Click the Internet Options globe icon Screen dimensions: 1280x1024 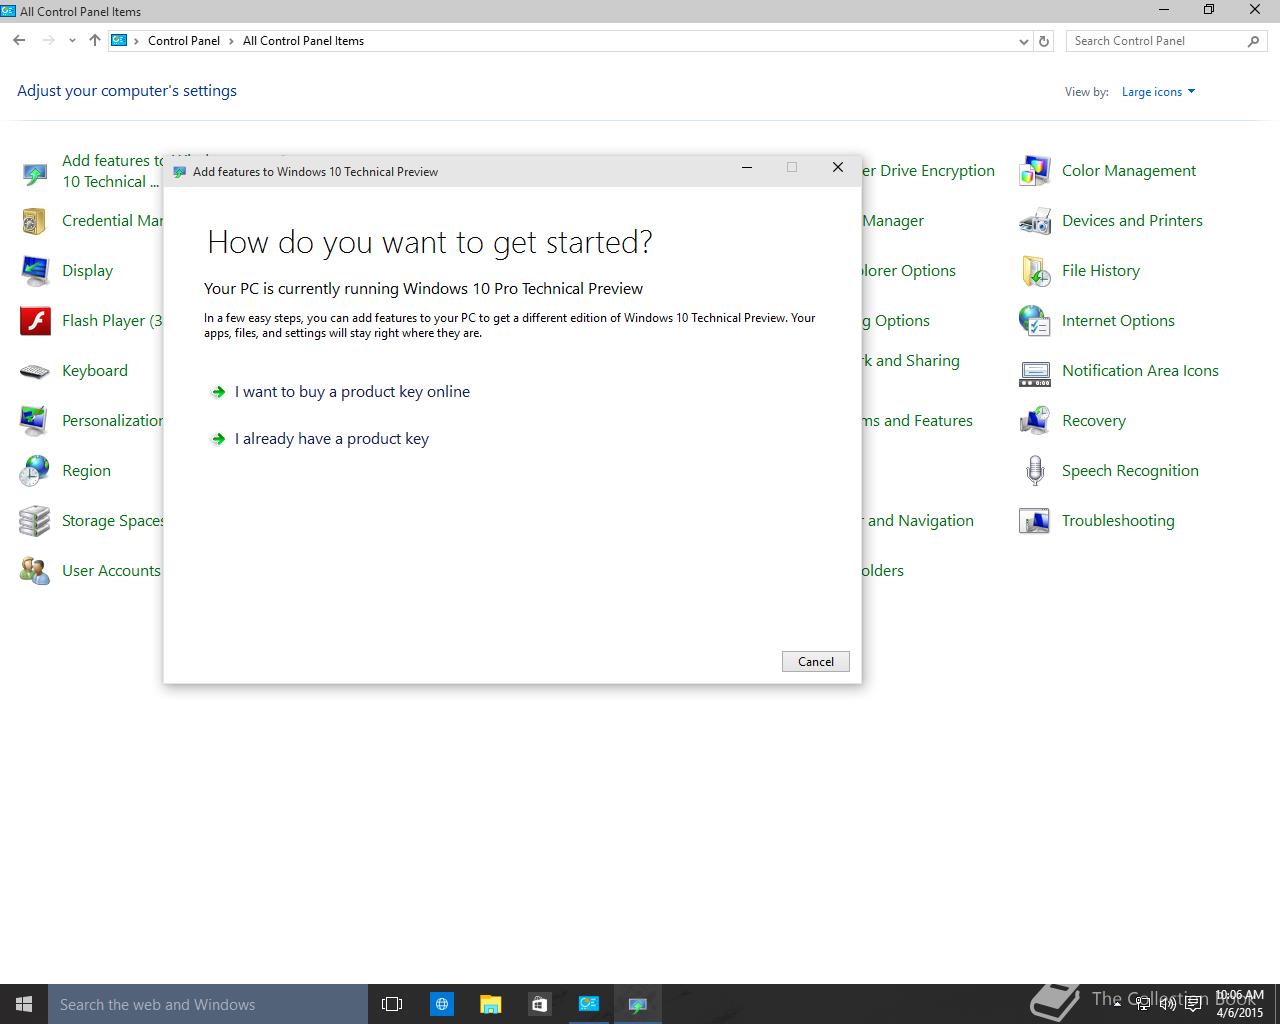(x=1035, y=321)
